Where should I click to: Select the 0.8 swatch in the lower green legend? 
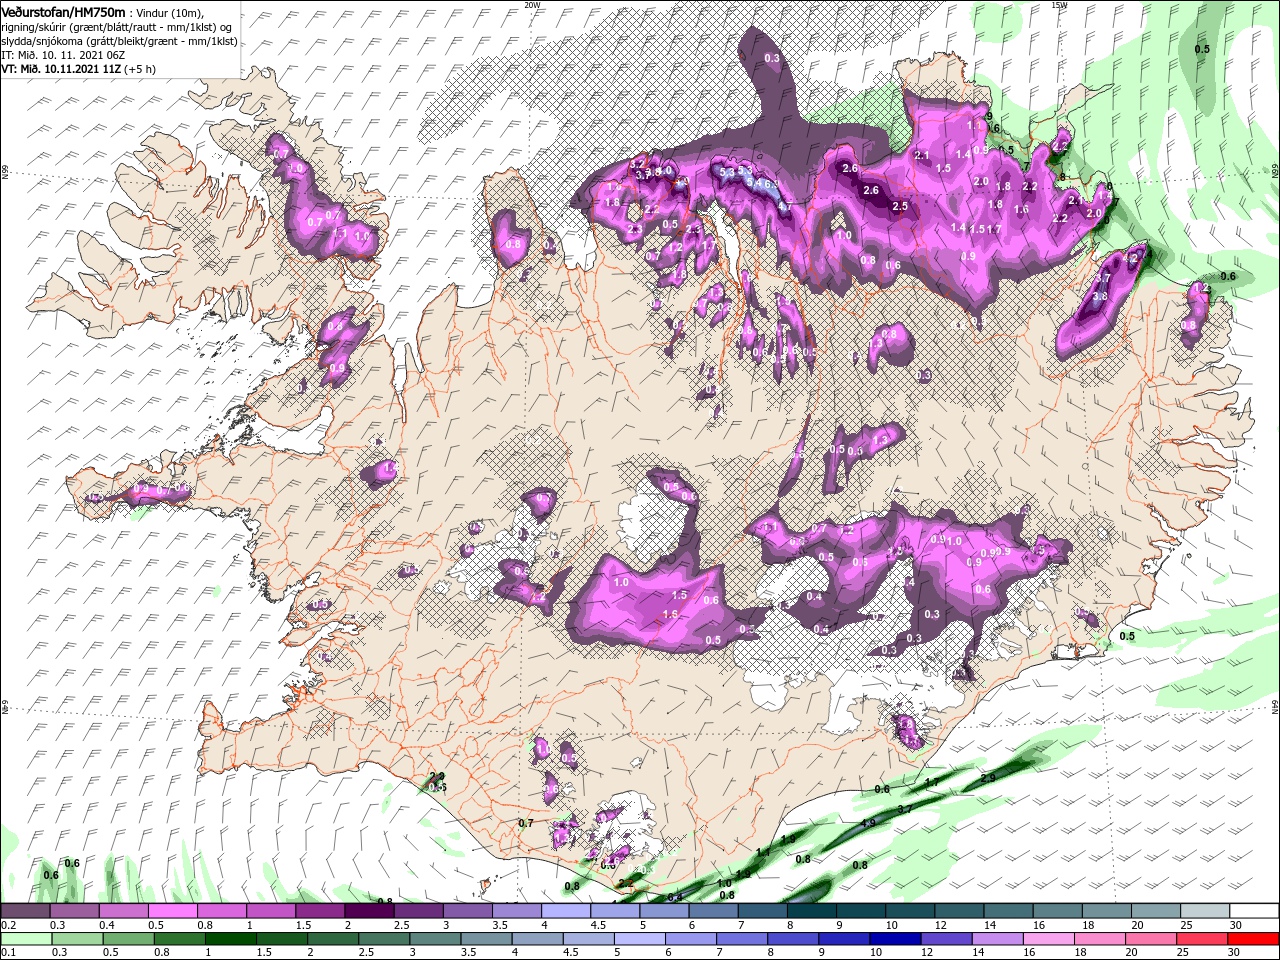[x=179, y=939]
